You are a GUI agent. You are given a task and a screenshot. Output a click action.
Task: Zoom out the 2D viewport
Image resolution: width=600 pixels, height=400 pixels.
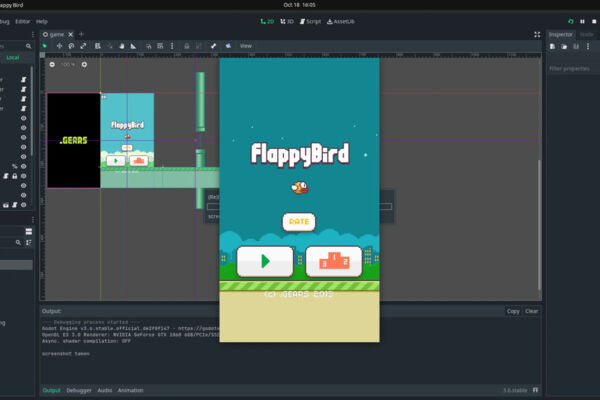[52, 65]
